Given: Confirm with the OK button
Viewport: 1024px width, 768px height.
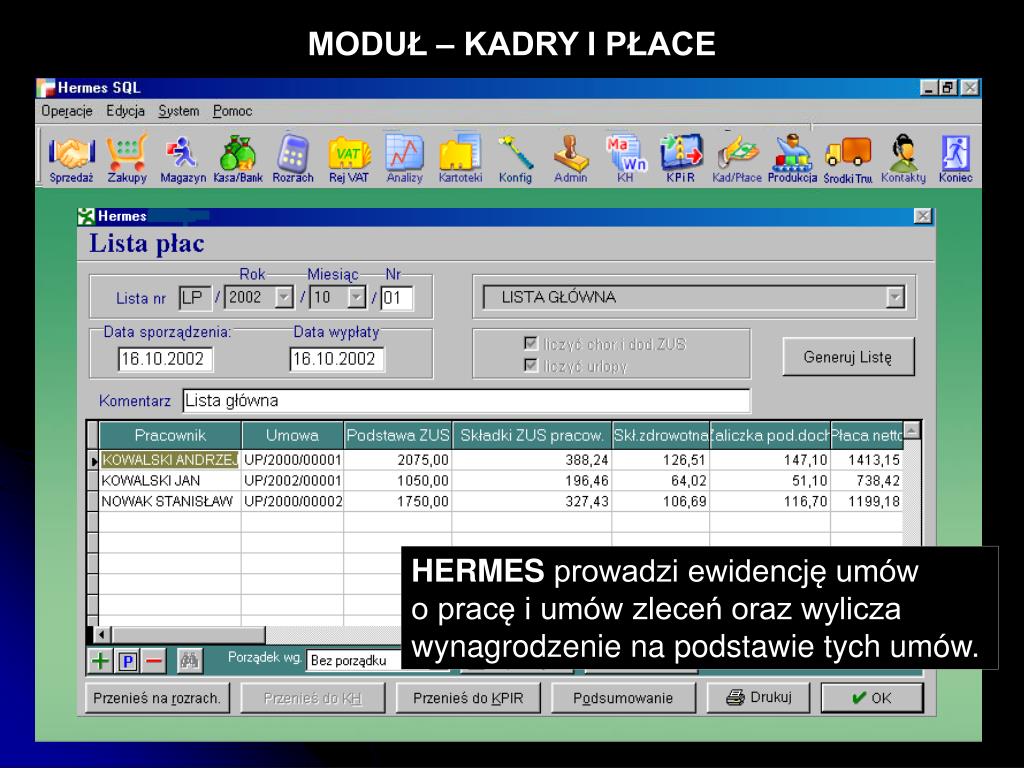Looking at the screenshot, I should click(872, 698).
